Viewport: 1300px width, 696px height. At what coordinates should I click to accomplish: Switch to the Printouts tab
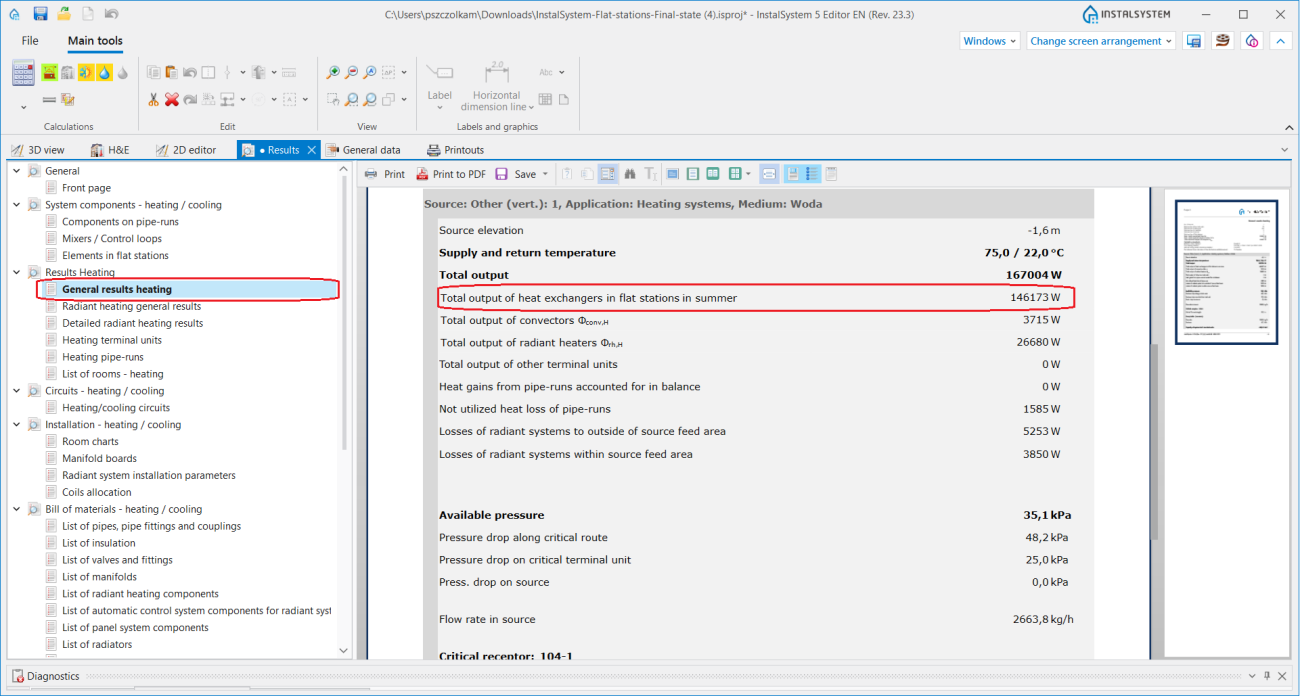pos(455,150)
